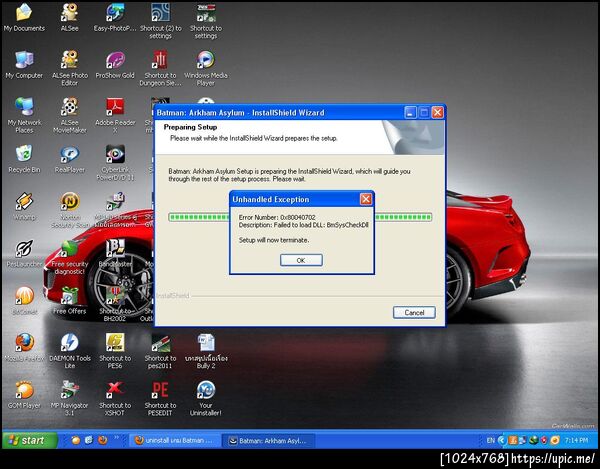Image resolution: width=600 pixels, height=469 pixels.
Task: Close the Unhandled Exception dialog
Action: coord(366,199)
